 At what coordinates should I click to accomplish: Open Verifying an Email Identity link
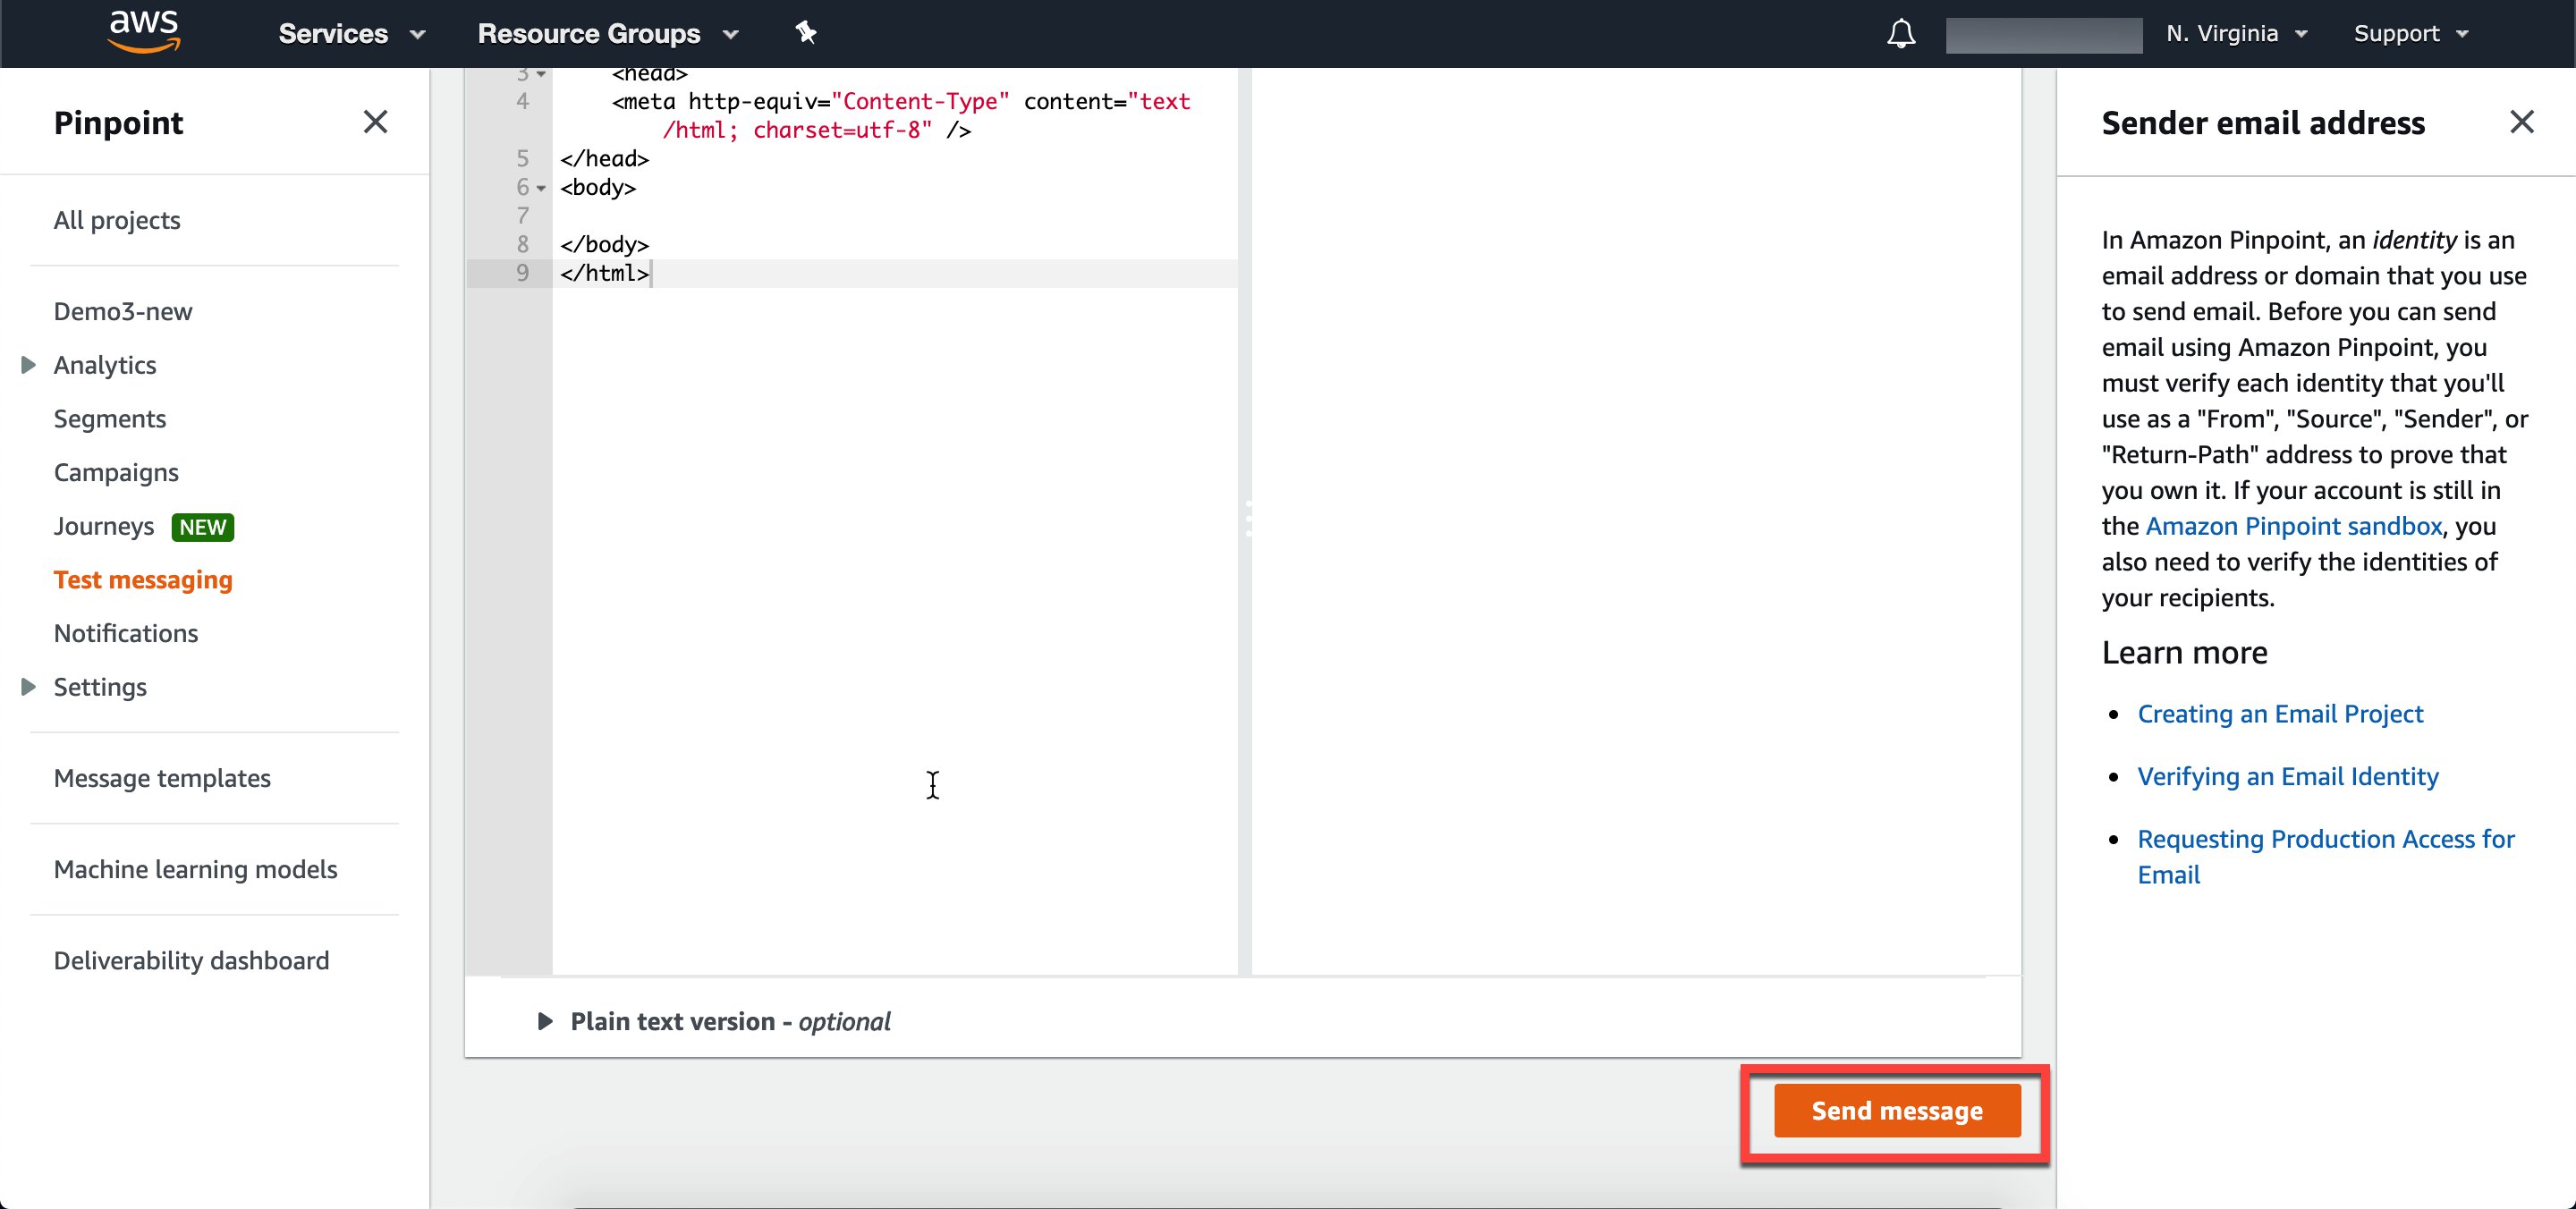pos(2287,777)
